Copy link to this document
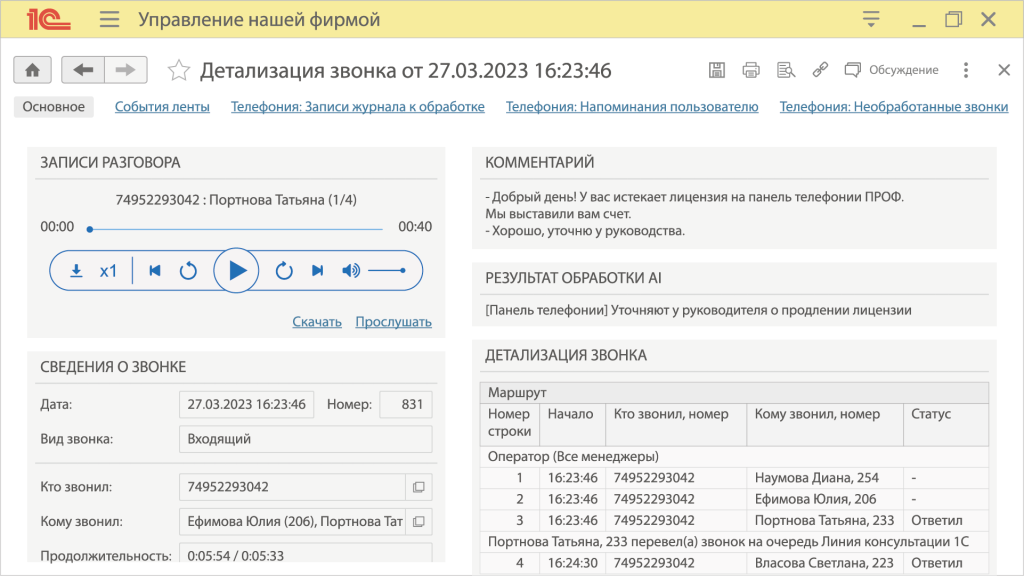The height and width of the screenshot is (576, 1024). (x=820, y=70)
